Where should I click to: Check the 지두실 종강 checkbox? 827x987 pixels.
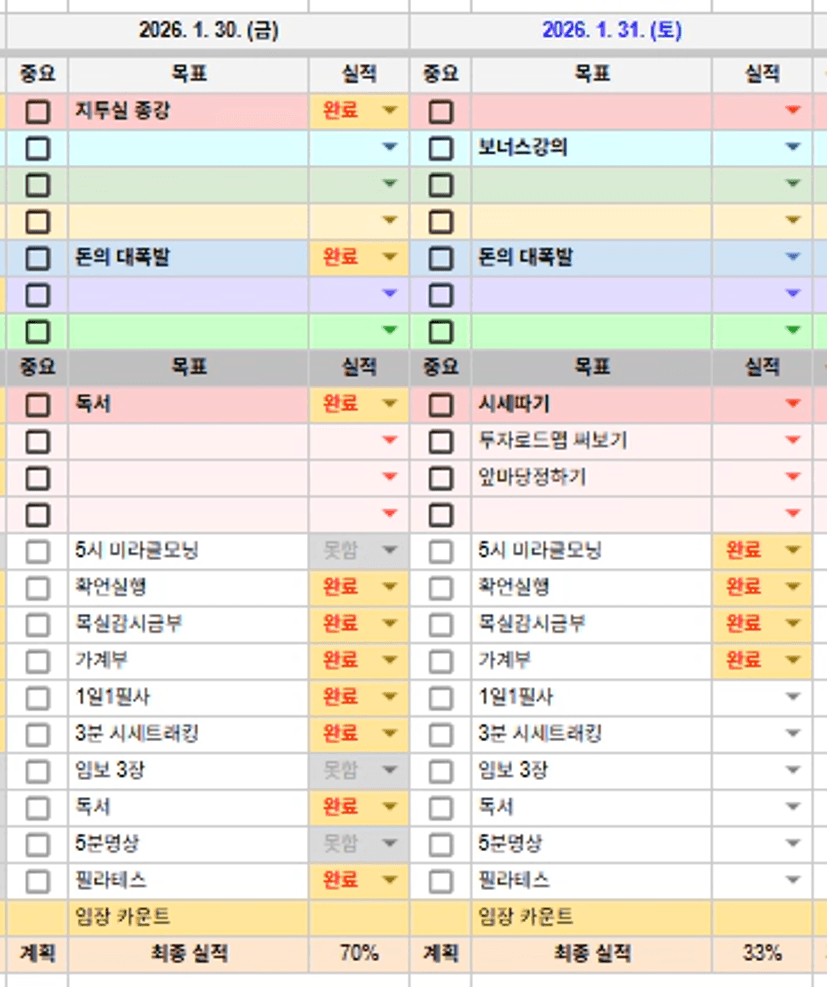coord(37,112)
